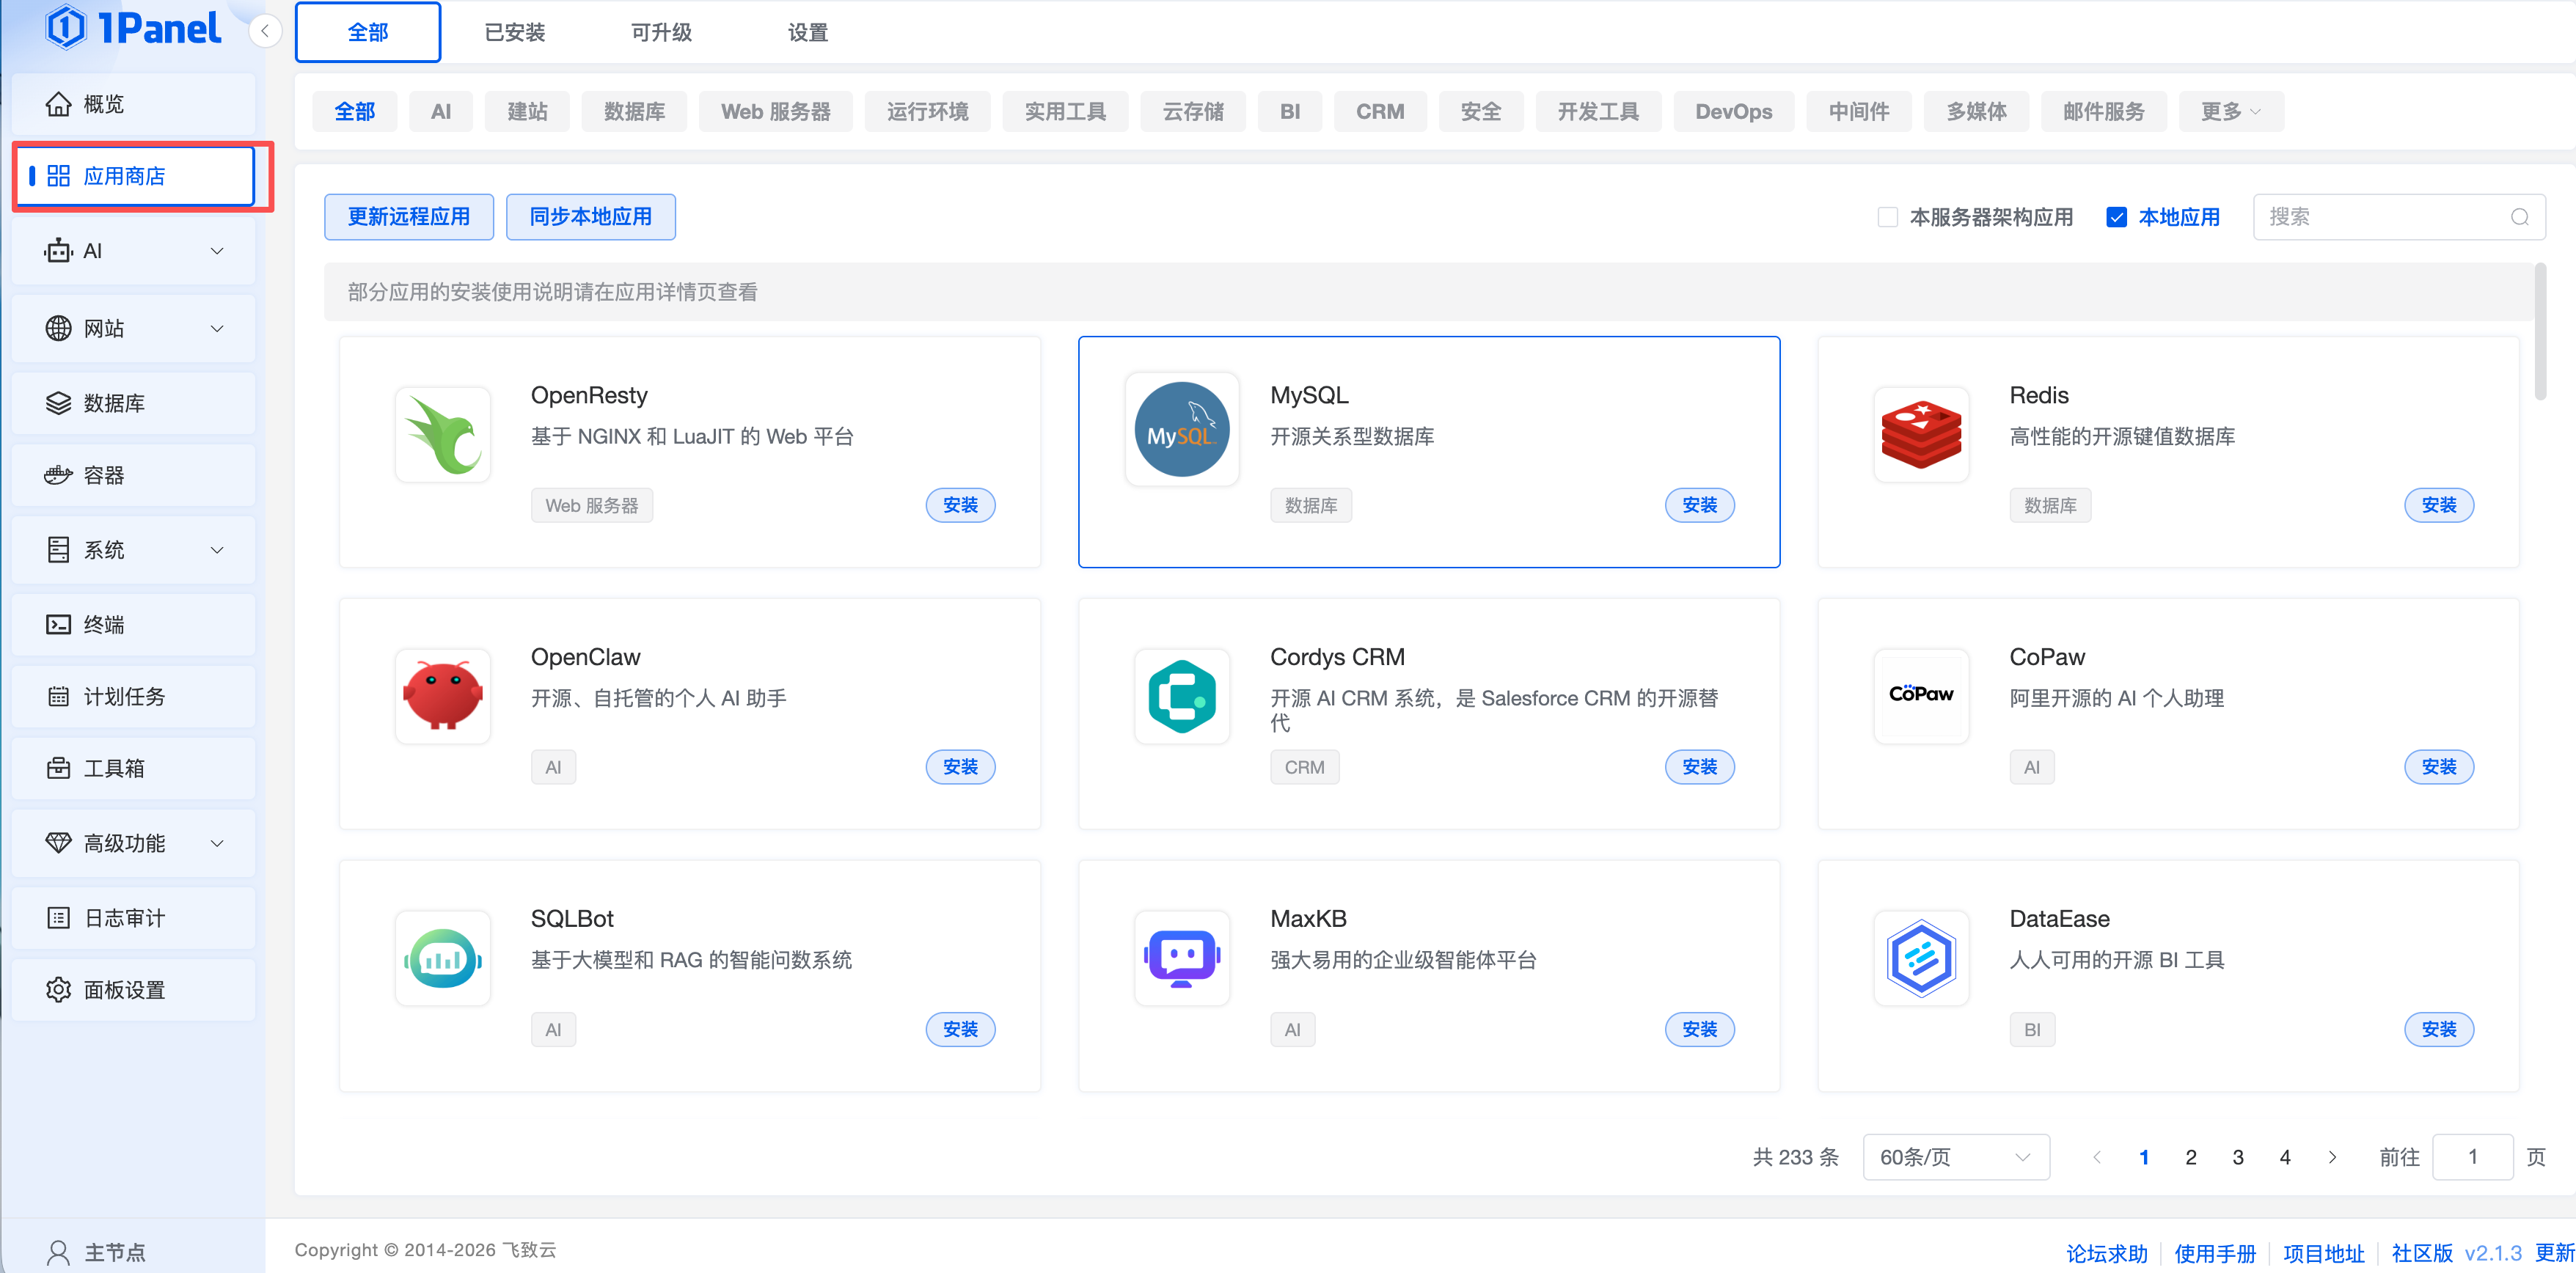2576x1273 pixels.
Task: Expand the 网站 sidebar section
Action: pyautogui.click(x=133, y=328)
